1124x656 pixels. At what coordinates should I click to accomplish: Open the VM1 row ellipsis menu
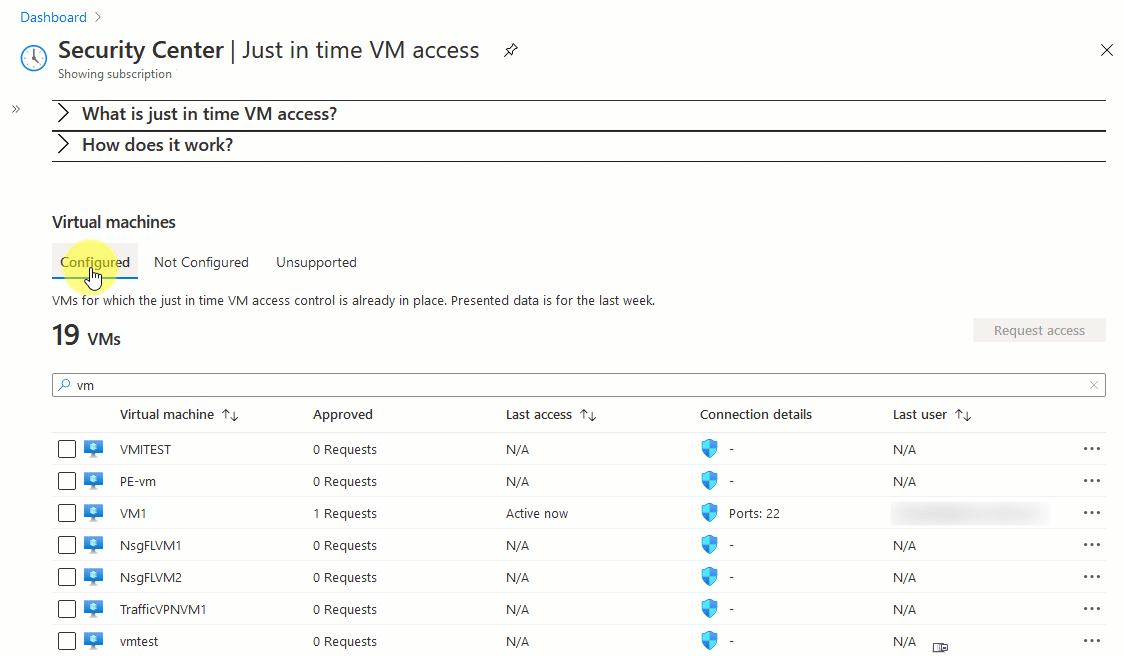tap(1091, 513)
